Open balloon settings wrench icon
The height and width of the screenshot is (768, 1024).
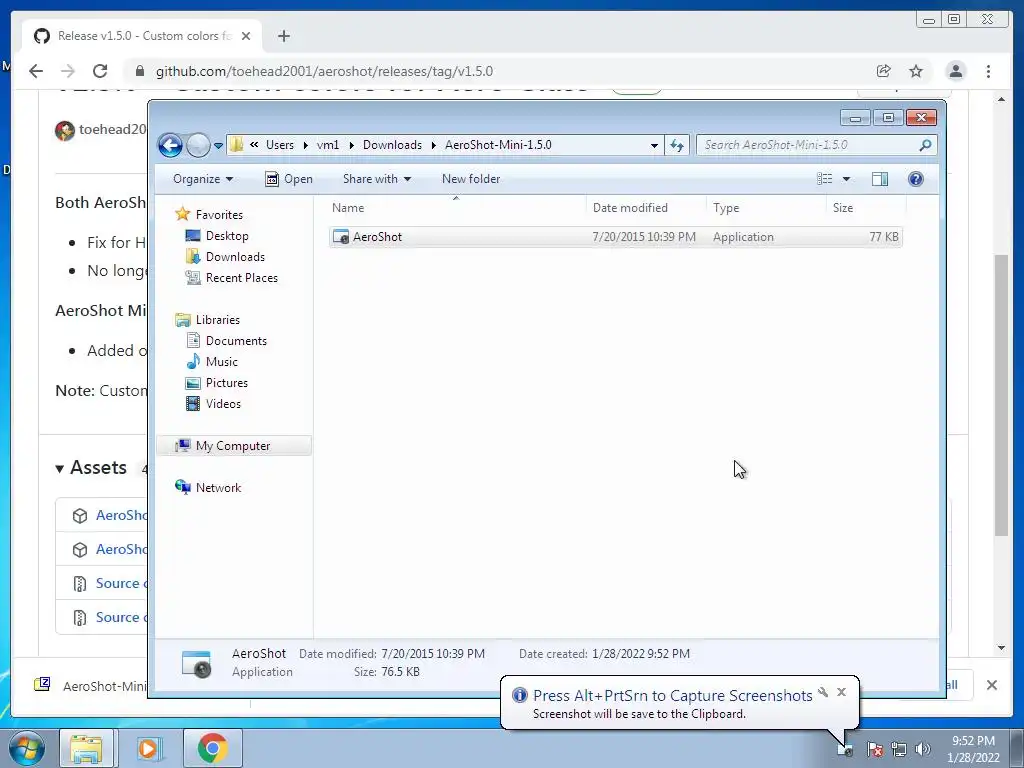(x=823, y=692)
